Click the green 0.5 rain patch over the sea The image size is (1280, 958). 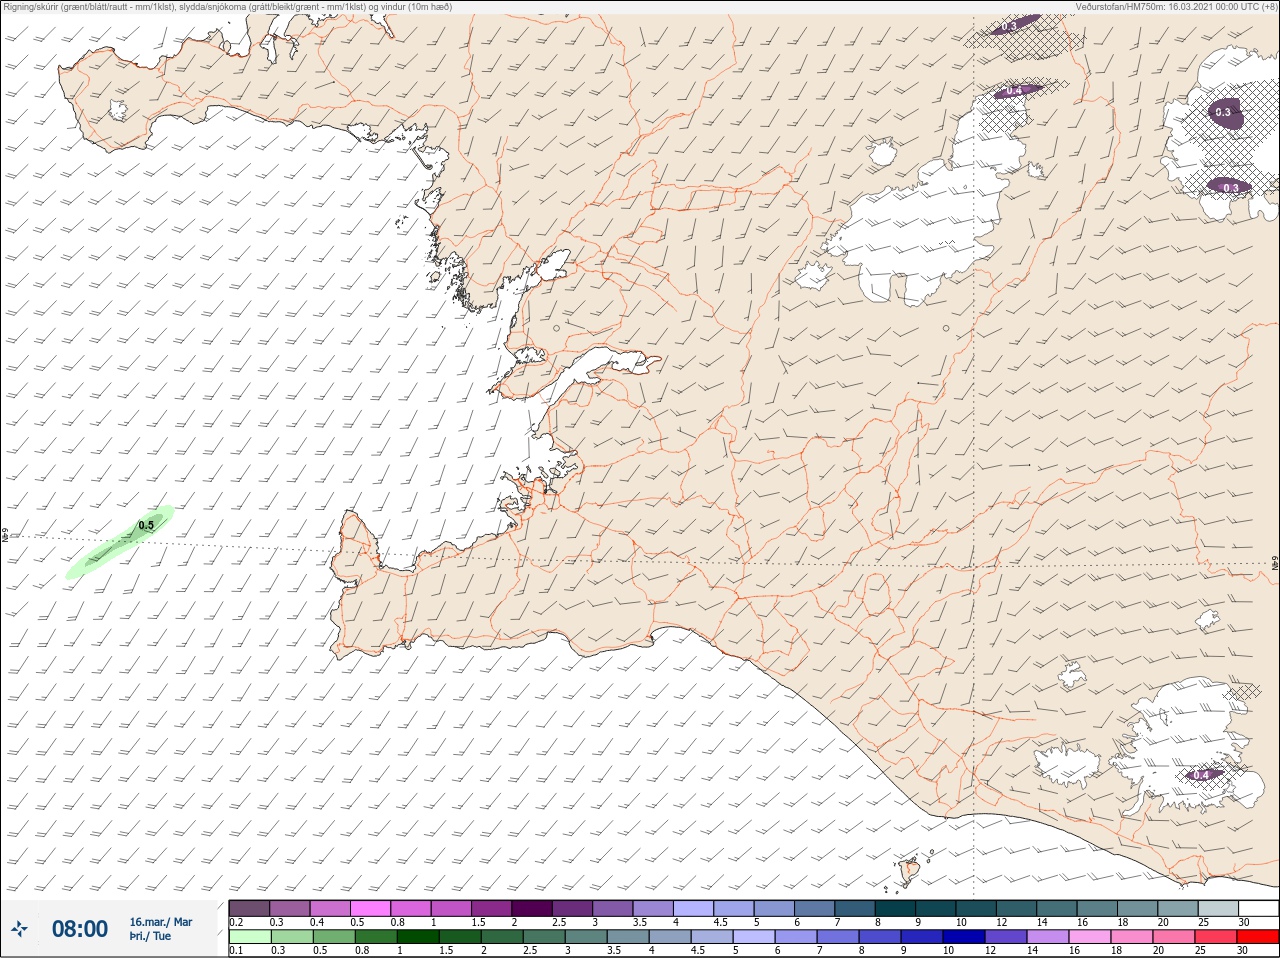120,542
